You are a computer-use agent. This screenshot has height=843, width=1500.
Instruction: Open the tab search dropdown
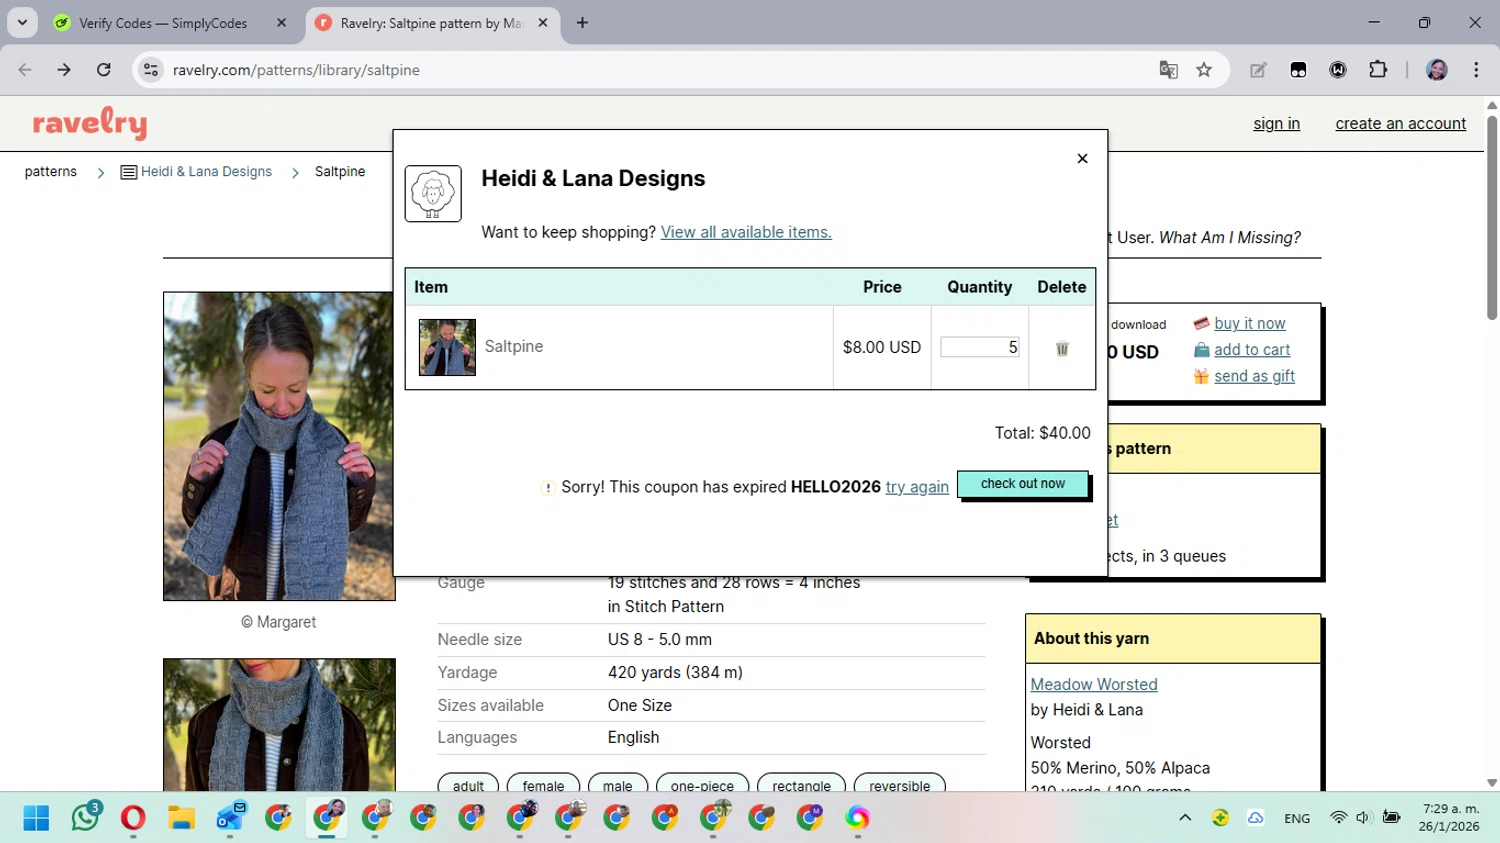point(22,23)
